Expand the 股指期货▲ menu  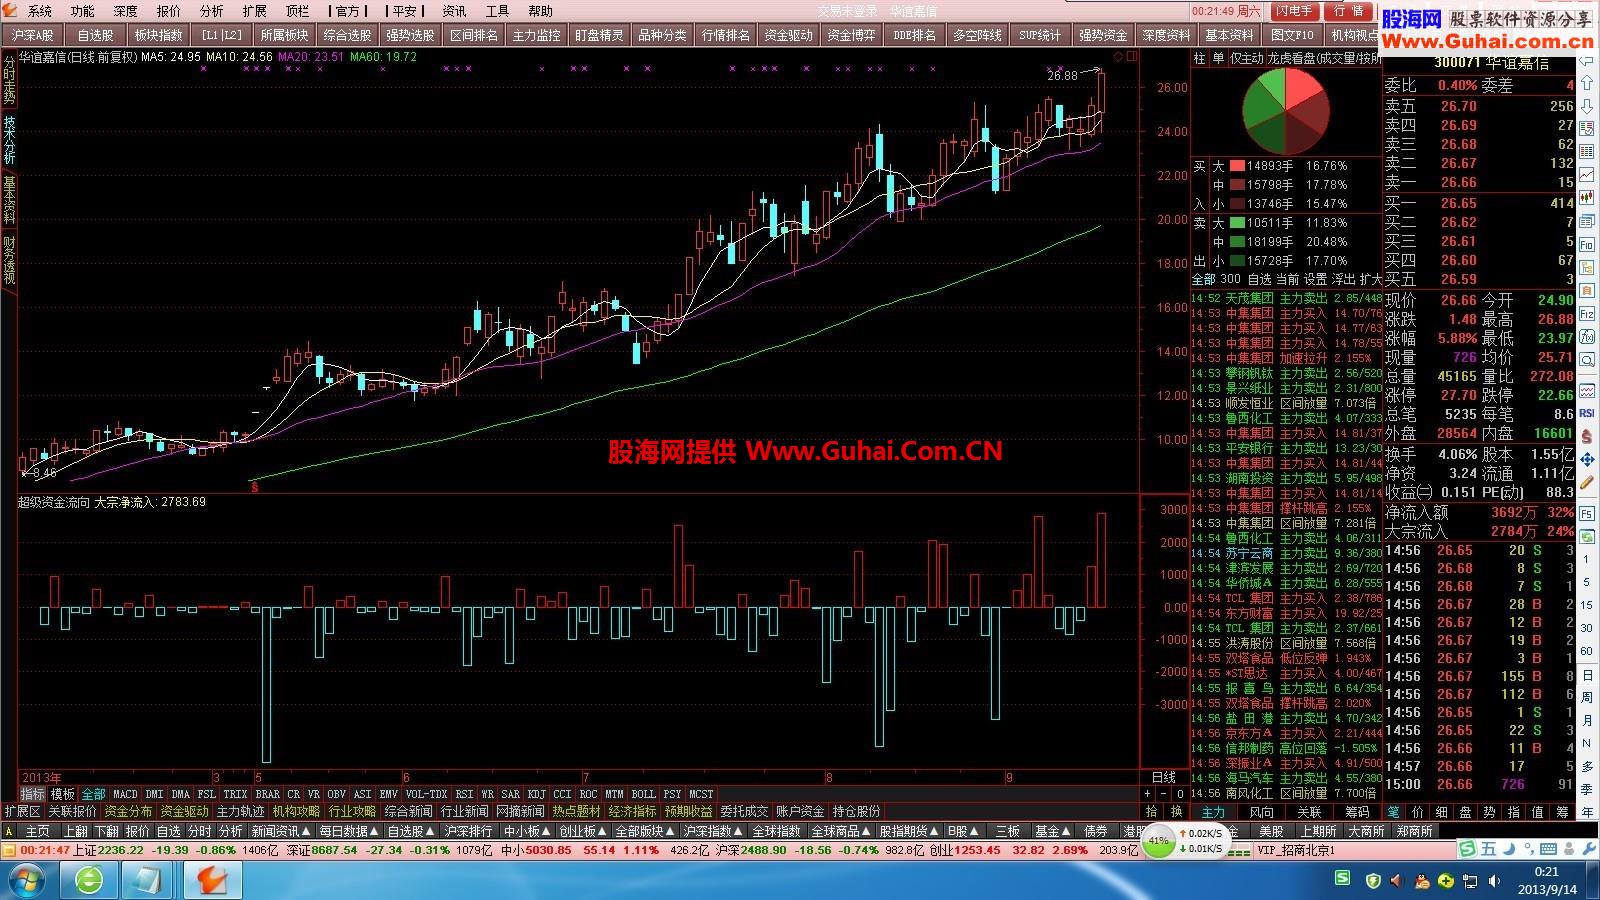909,831
